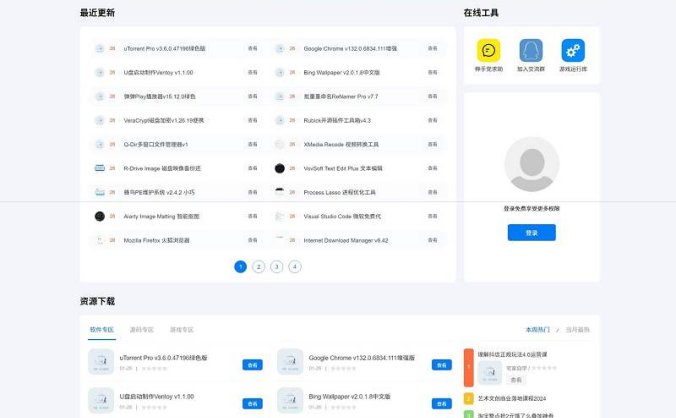Open the 'XMedia Recode' title
The image size is (676, 418).
click(x=341, y=144)
